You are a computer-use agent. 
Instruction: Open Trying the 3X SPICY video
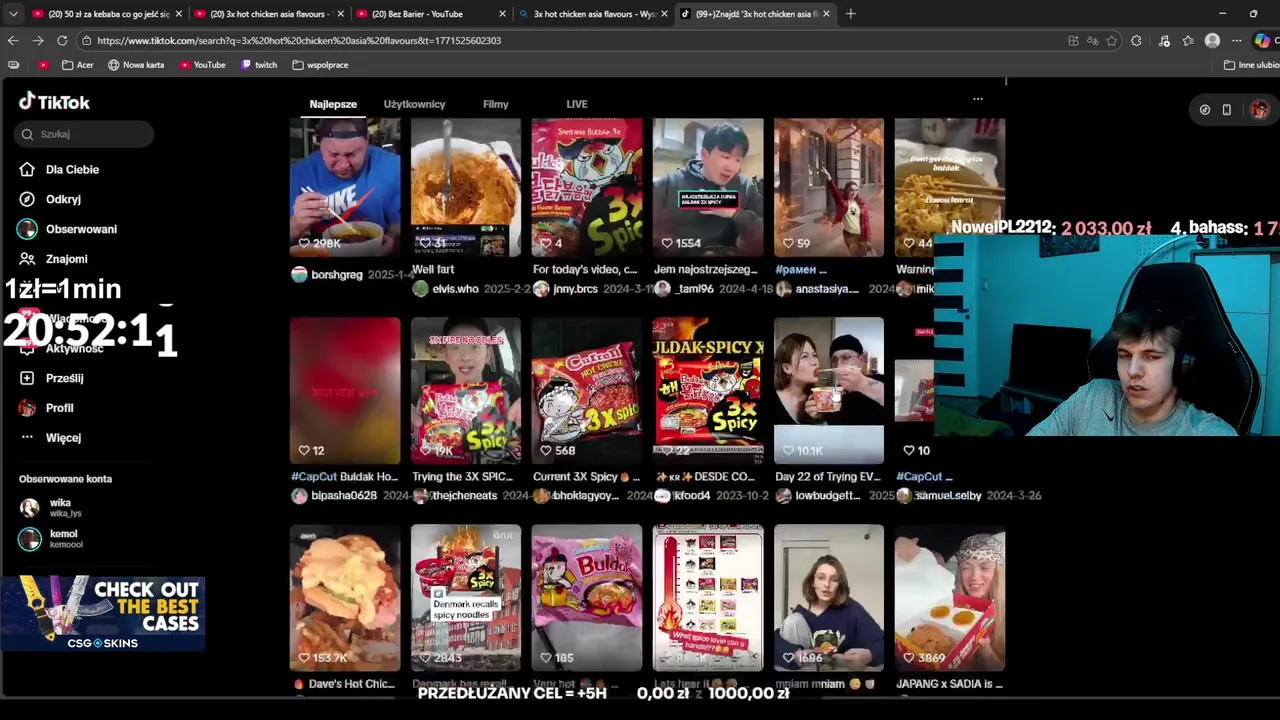(x=466, y=391)
